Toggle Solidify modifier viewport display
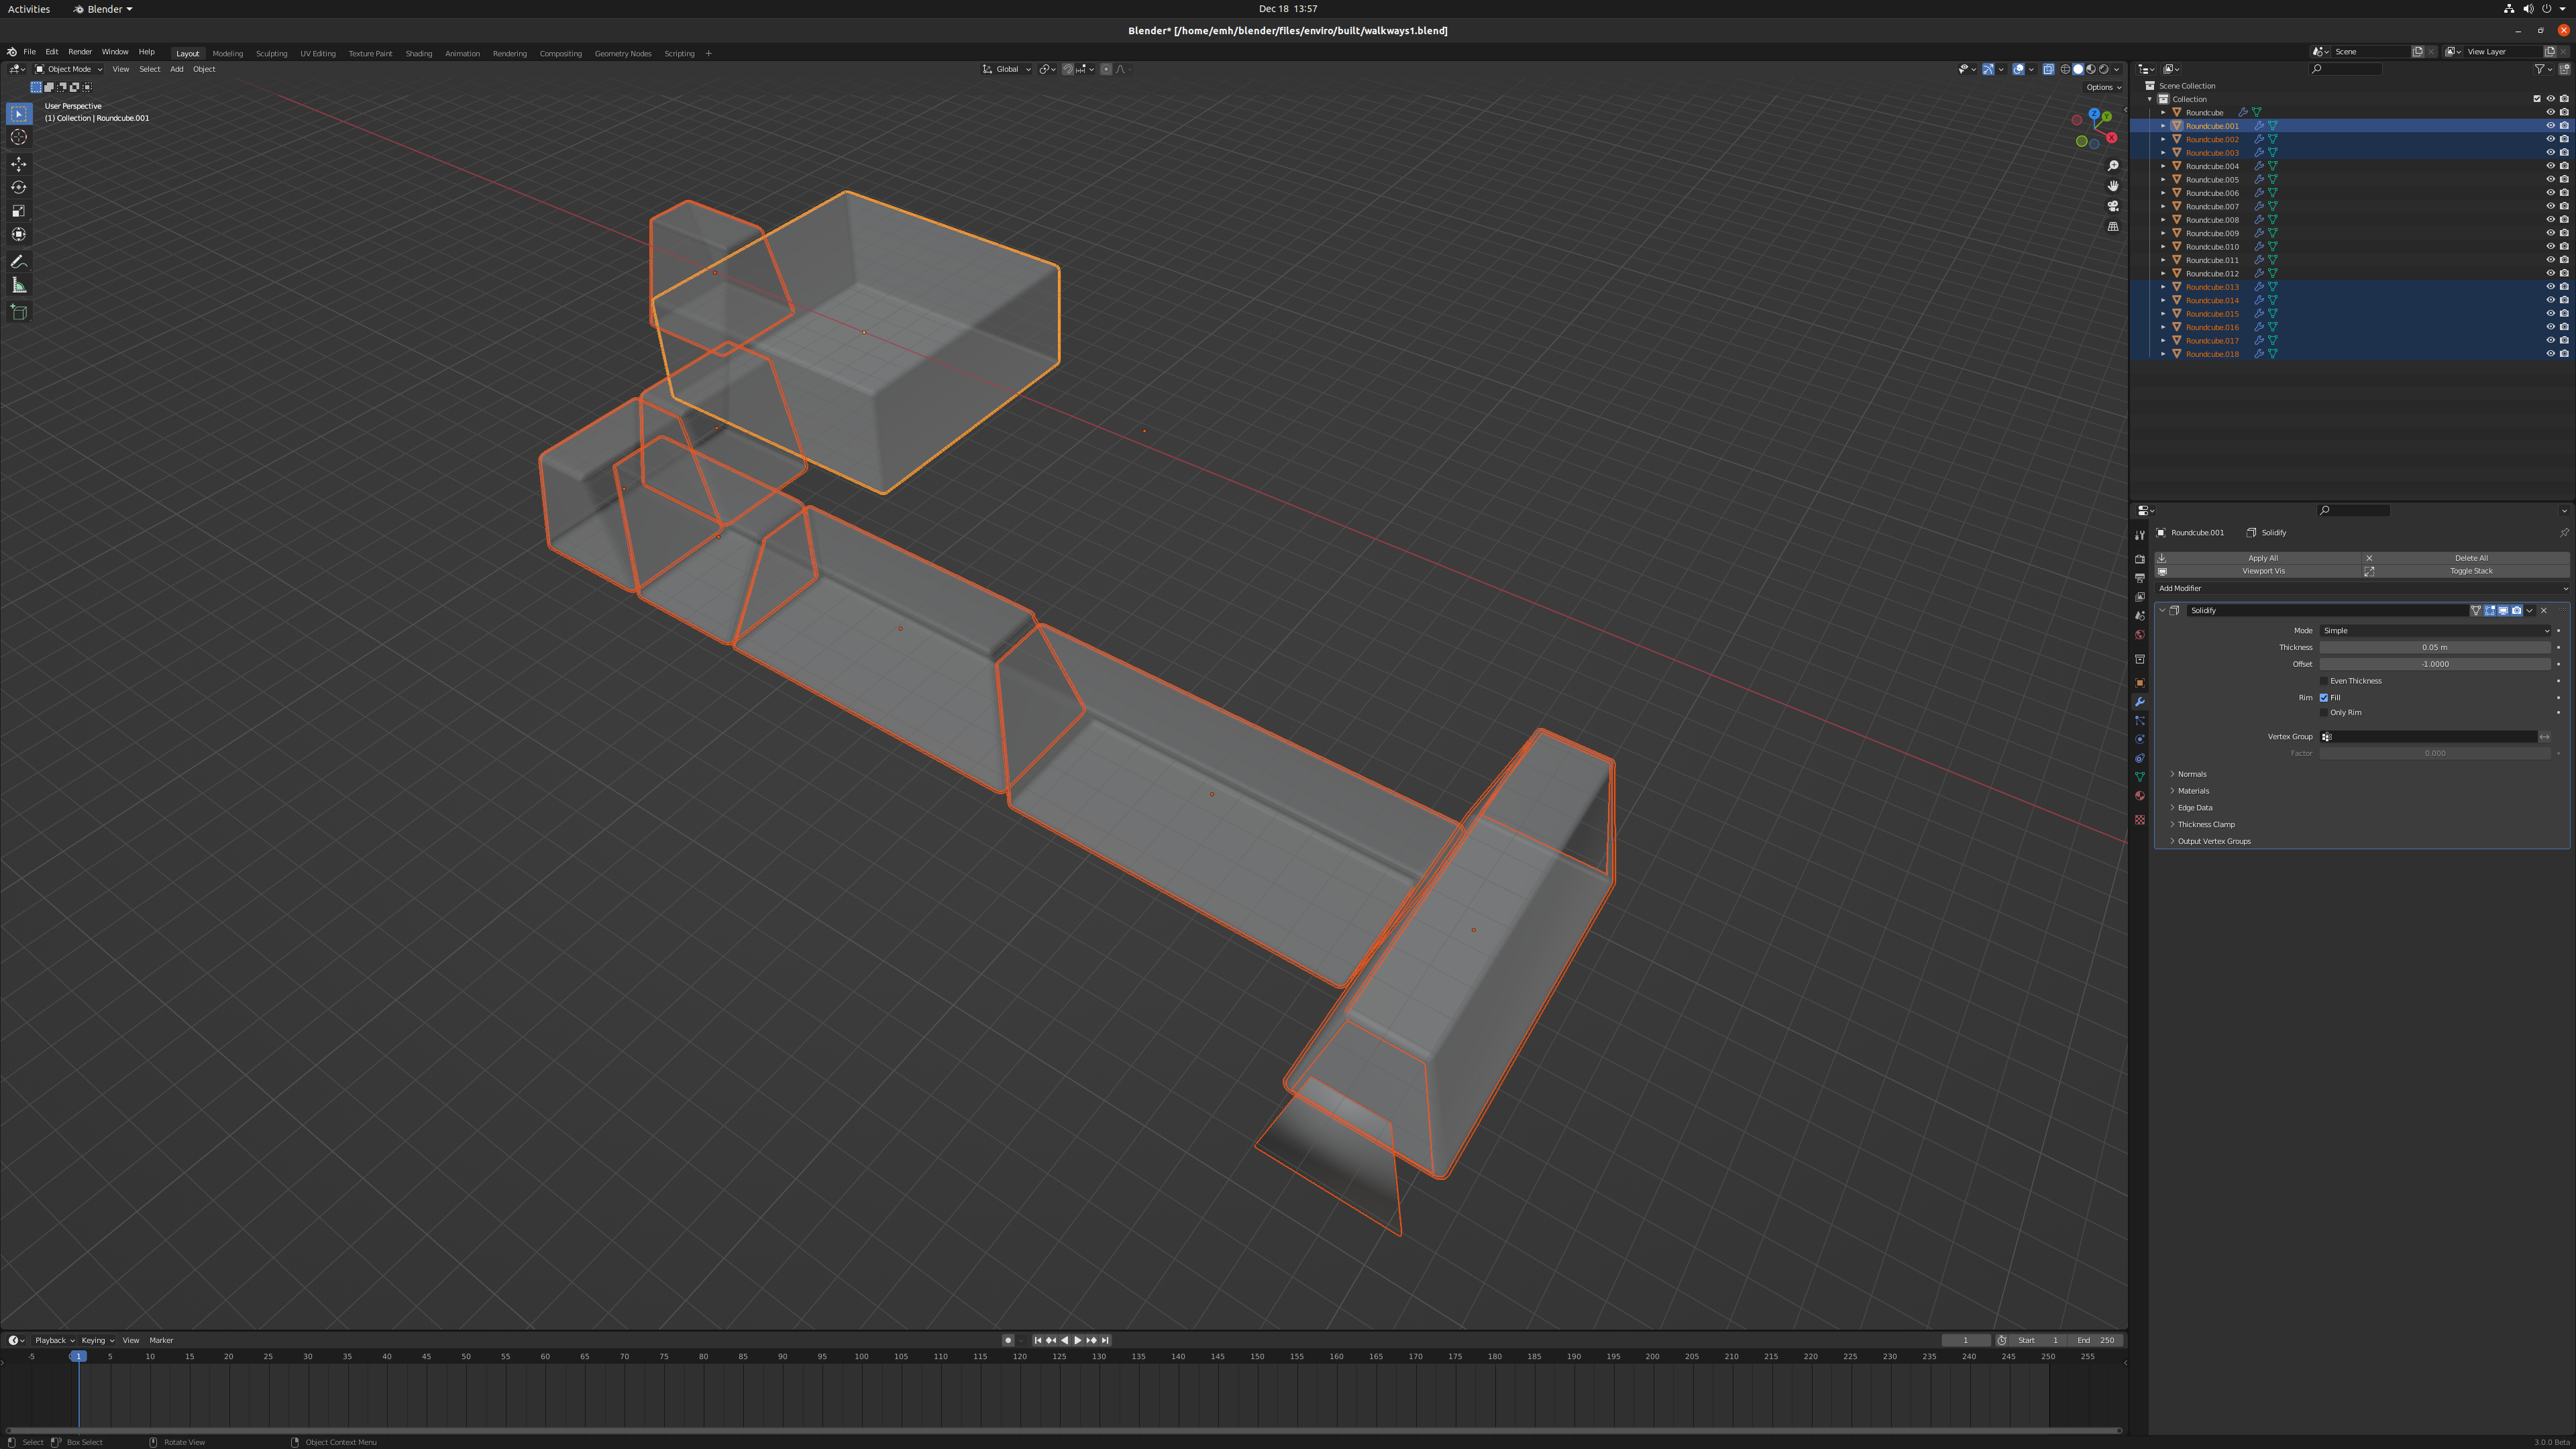Screen dimensions: 2576x1449 click(x=2503, y=611)
